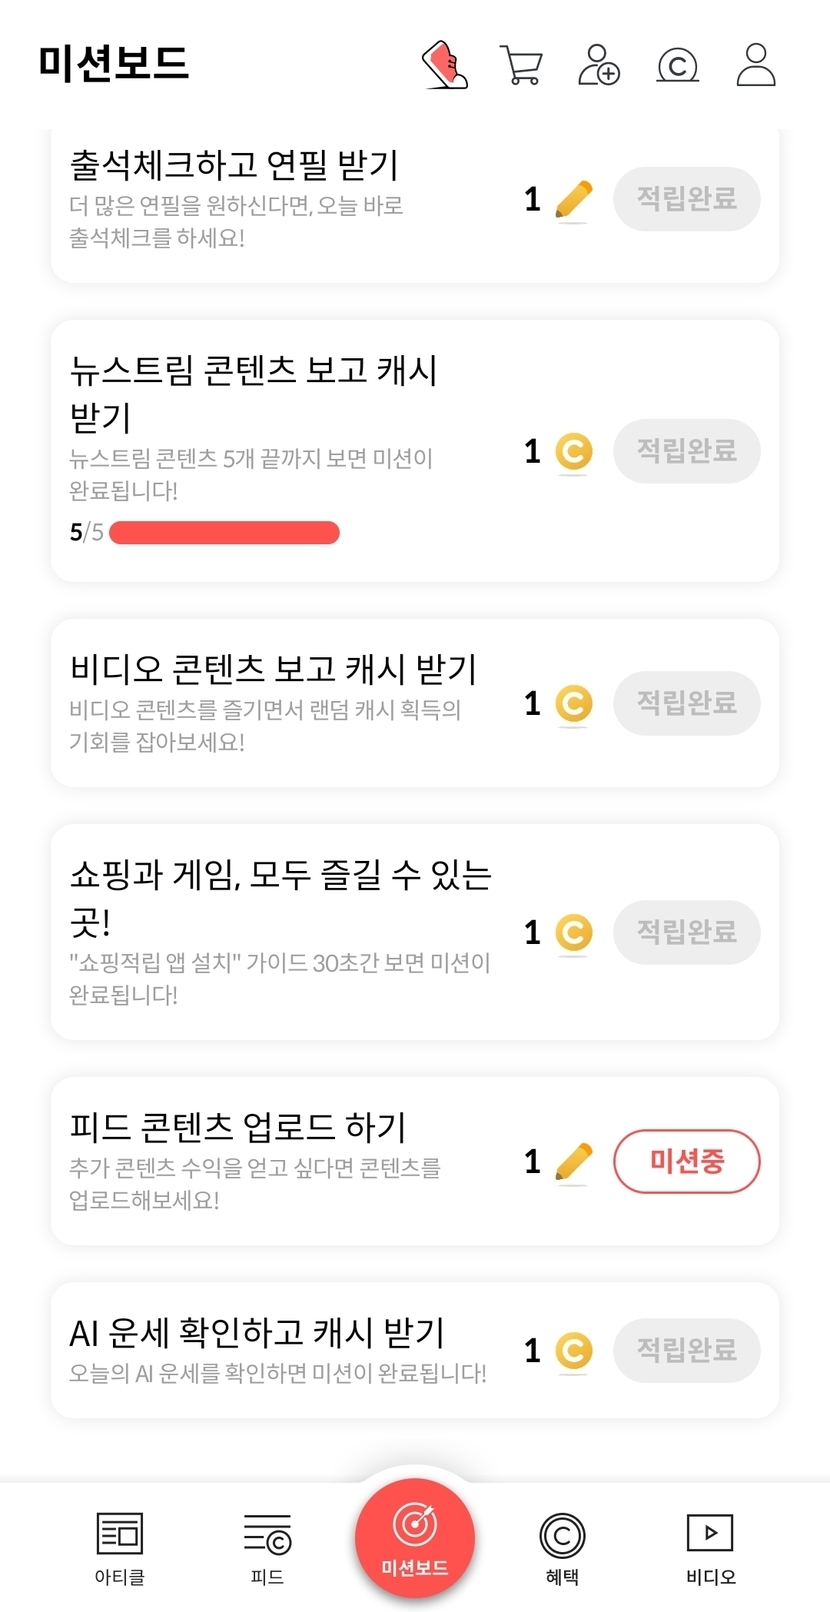This screenshot has height=1612, width=830.
Task: Go to the 비디오 tab
Action: pyautogui.click(x=710, y=1547)
